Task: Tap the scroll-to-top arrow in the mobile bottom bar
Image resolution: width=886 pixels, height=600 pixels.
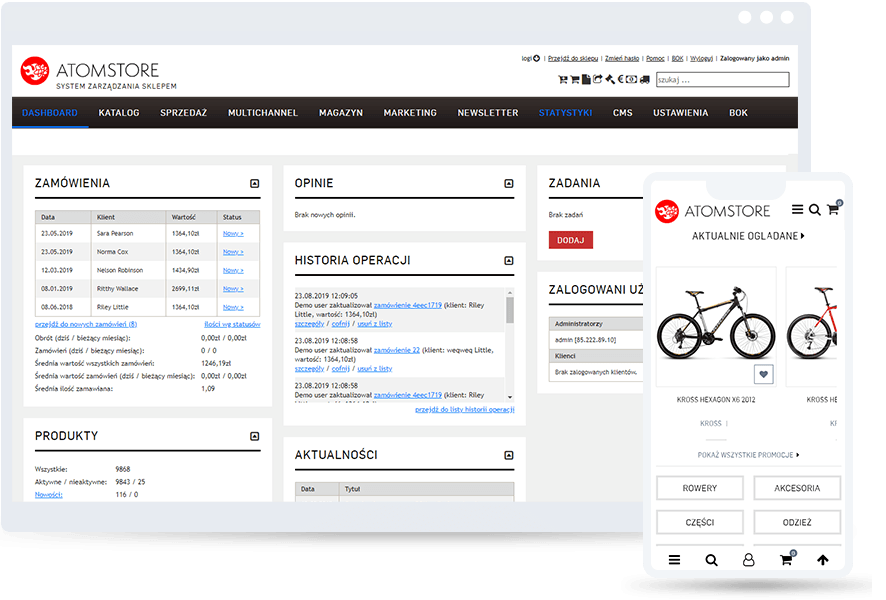Action: click(823, 560)
